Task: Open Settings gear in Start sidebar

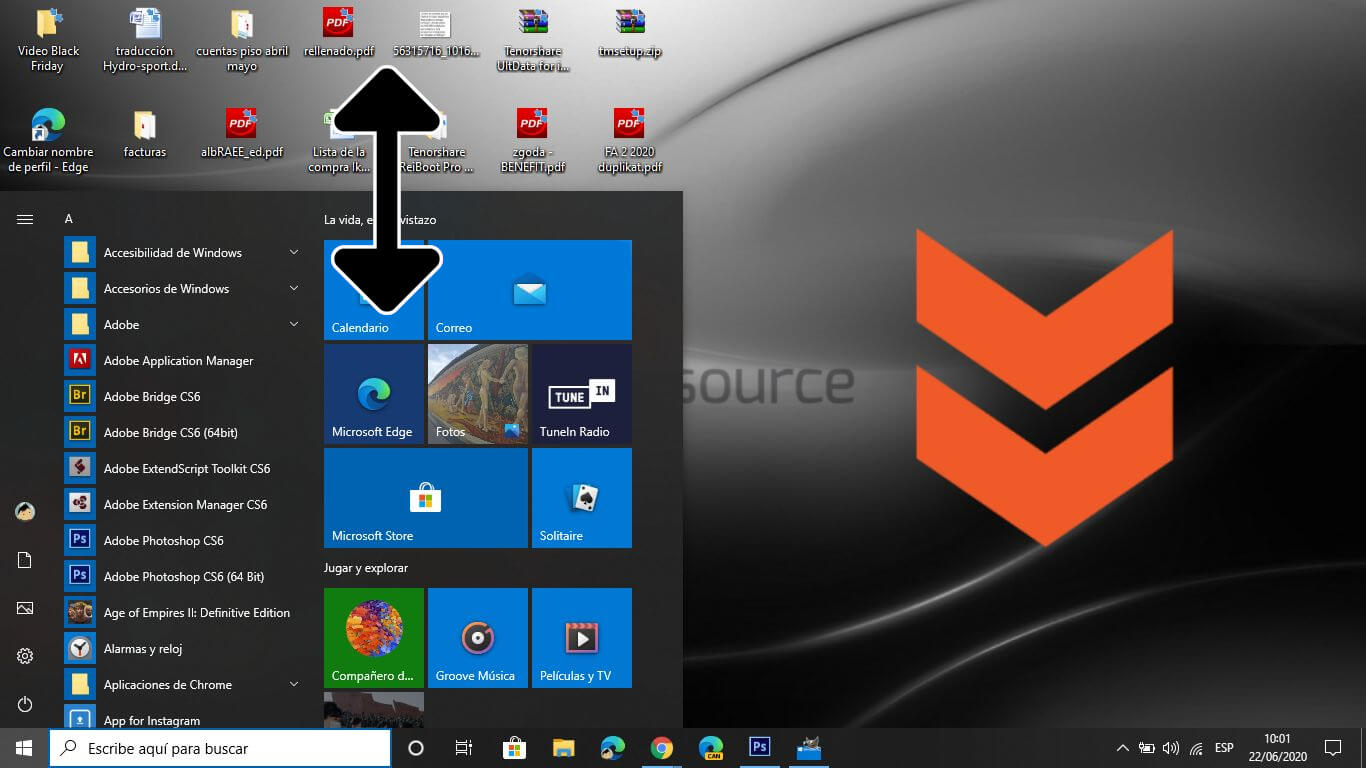Action: 25,656
